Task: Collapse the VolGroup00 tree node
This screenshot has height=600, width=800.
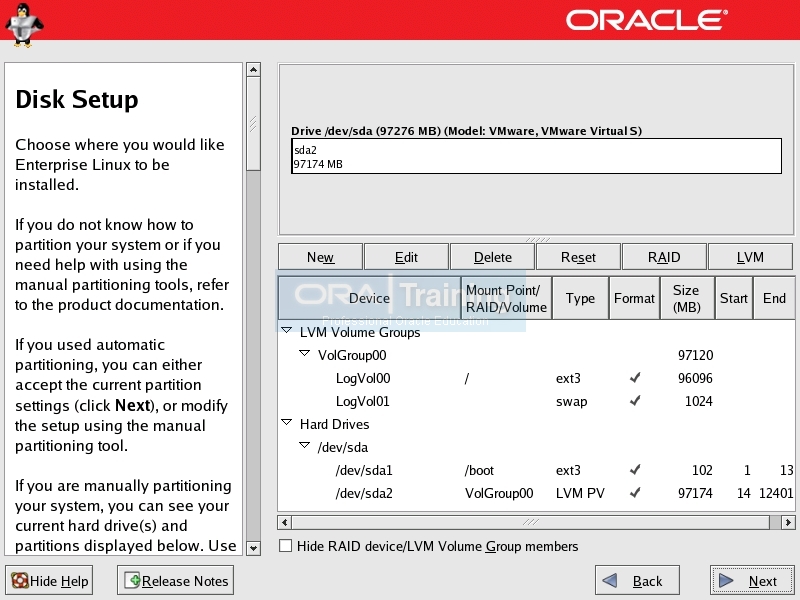Action: coord(305,353)
